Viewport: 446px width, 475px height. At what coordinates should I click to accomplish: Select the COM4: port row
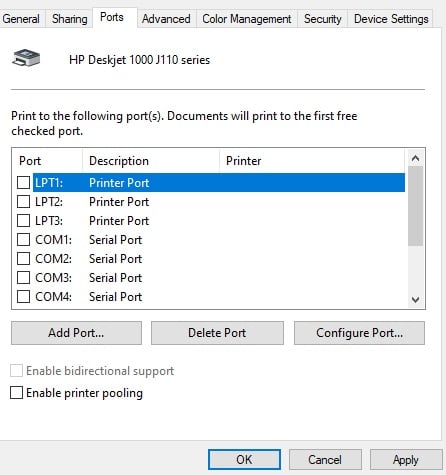(210, 296)
